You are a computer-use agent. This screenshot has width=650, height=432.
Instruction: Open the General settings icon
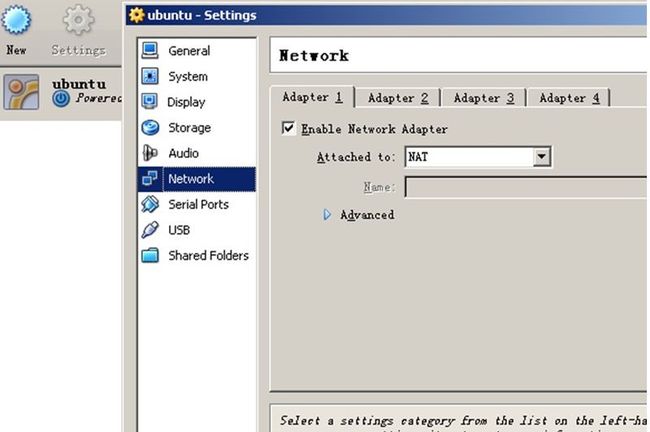point(150,51)
